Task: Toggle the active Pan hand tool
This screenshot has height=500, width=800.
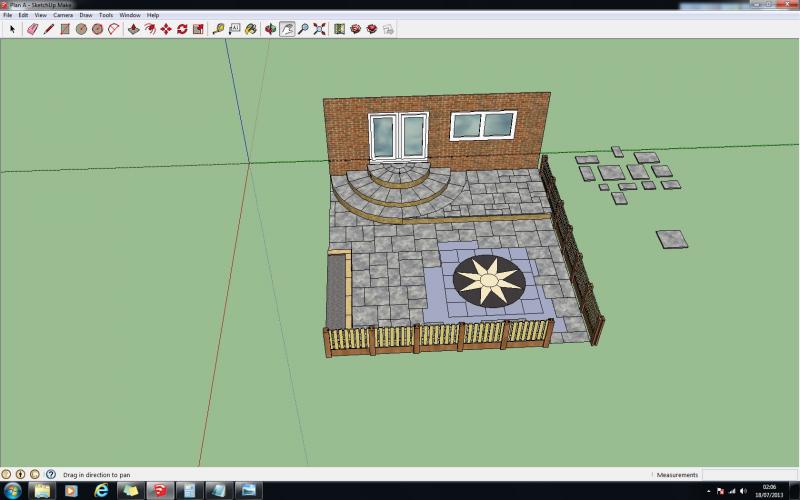Action: click(287, 29)
